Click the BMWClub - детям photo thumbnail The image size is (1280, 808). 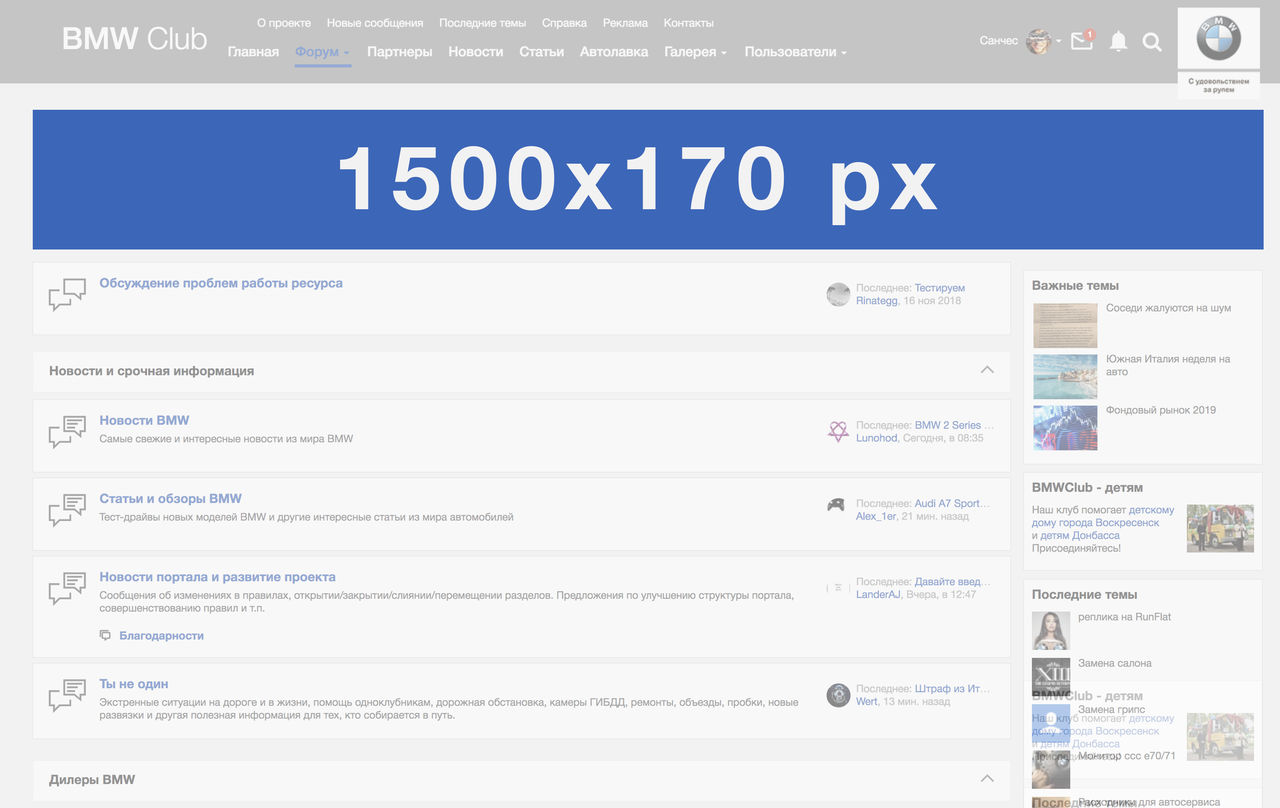1220,528
